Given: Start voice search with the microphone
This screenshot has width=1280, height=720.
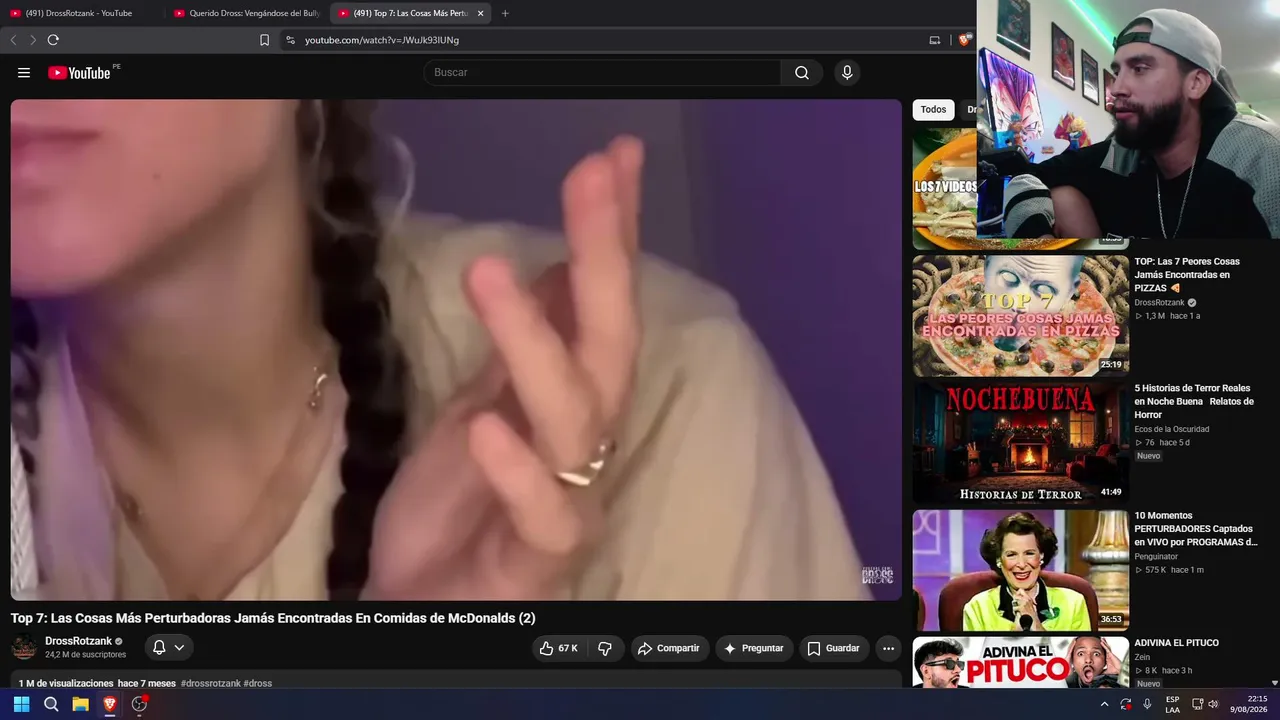Looking at the screenshot, I should click(x=847, y=73).
